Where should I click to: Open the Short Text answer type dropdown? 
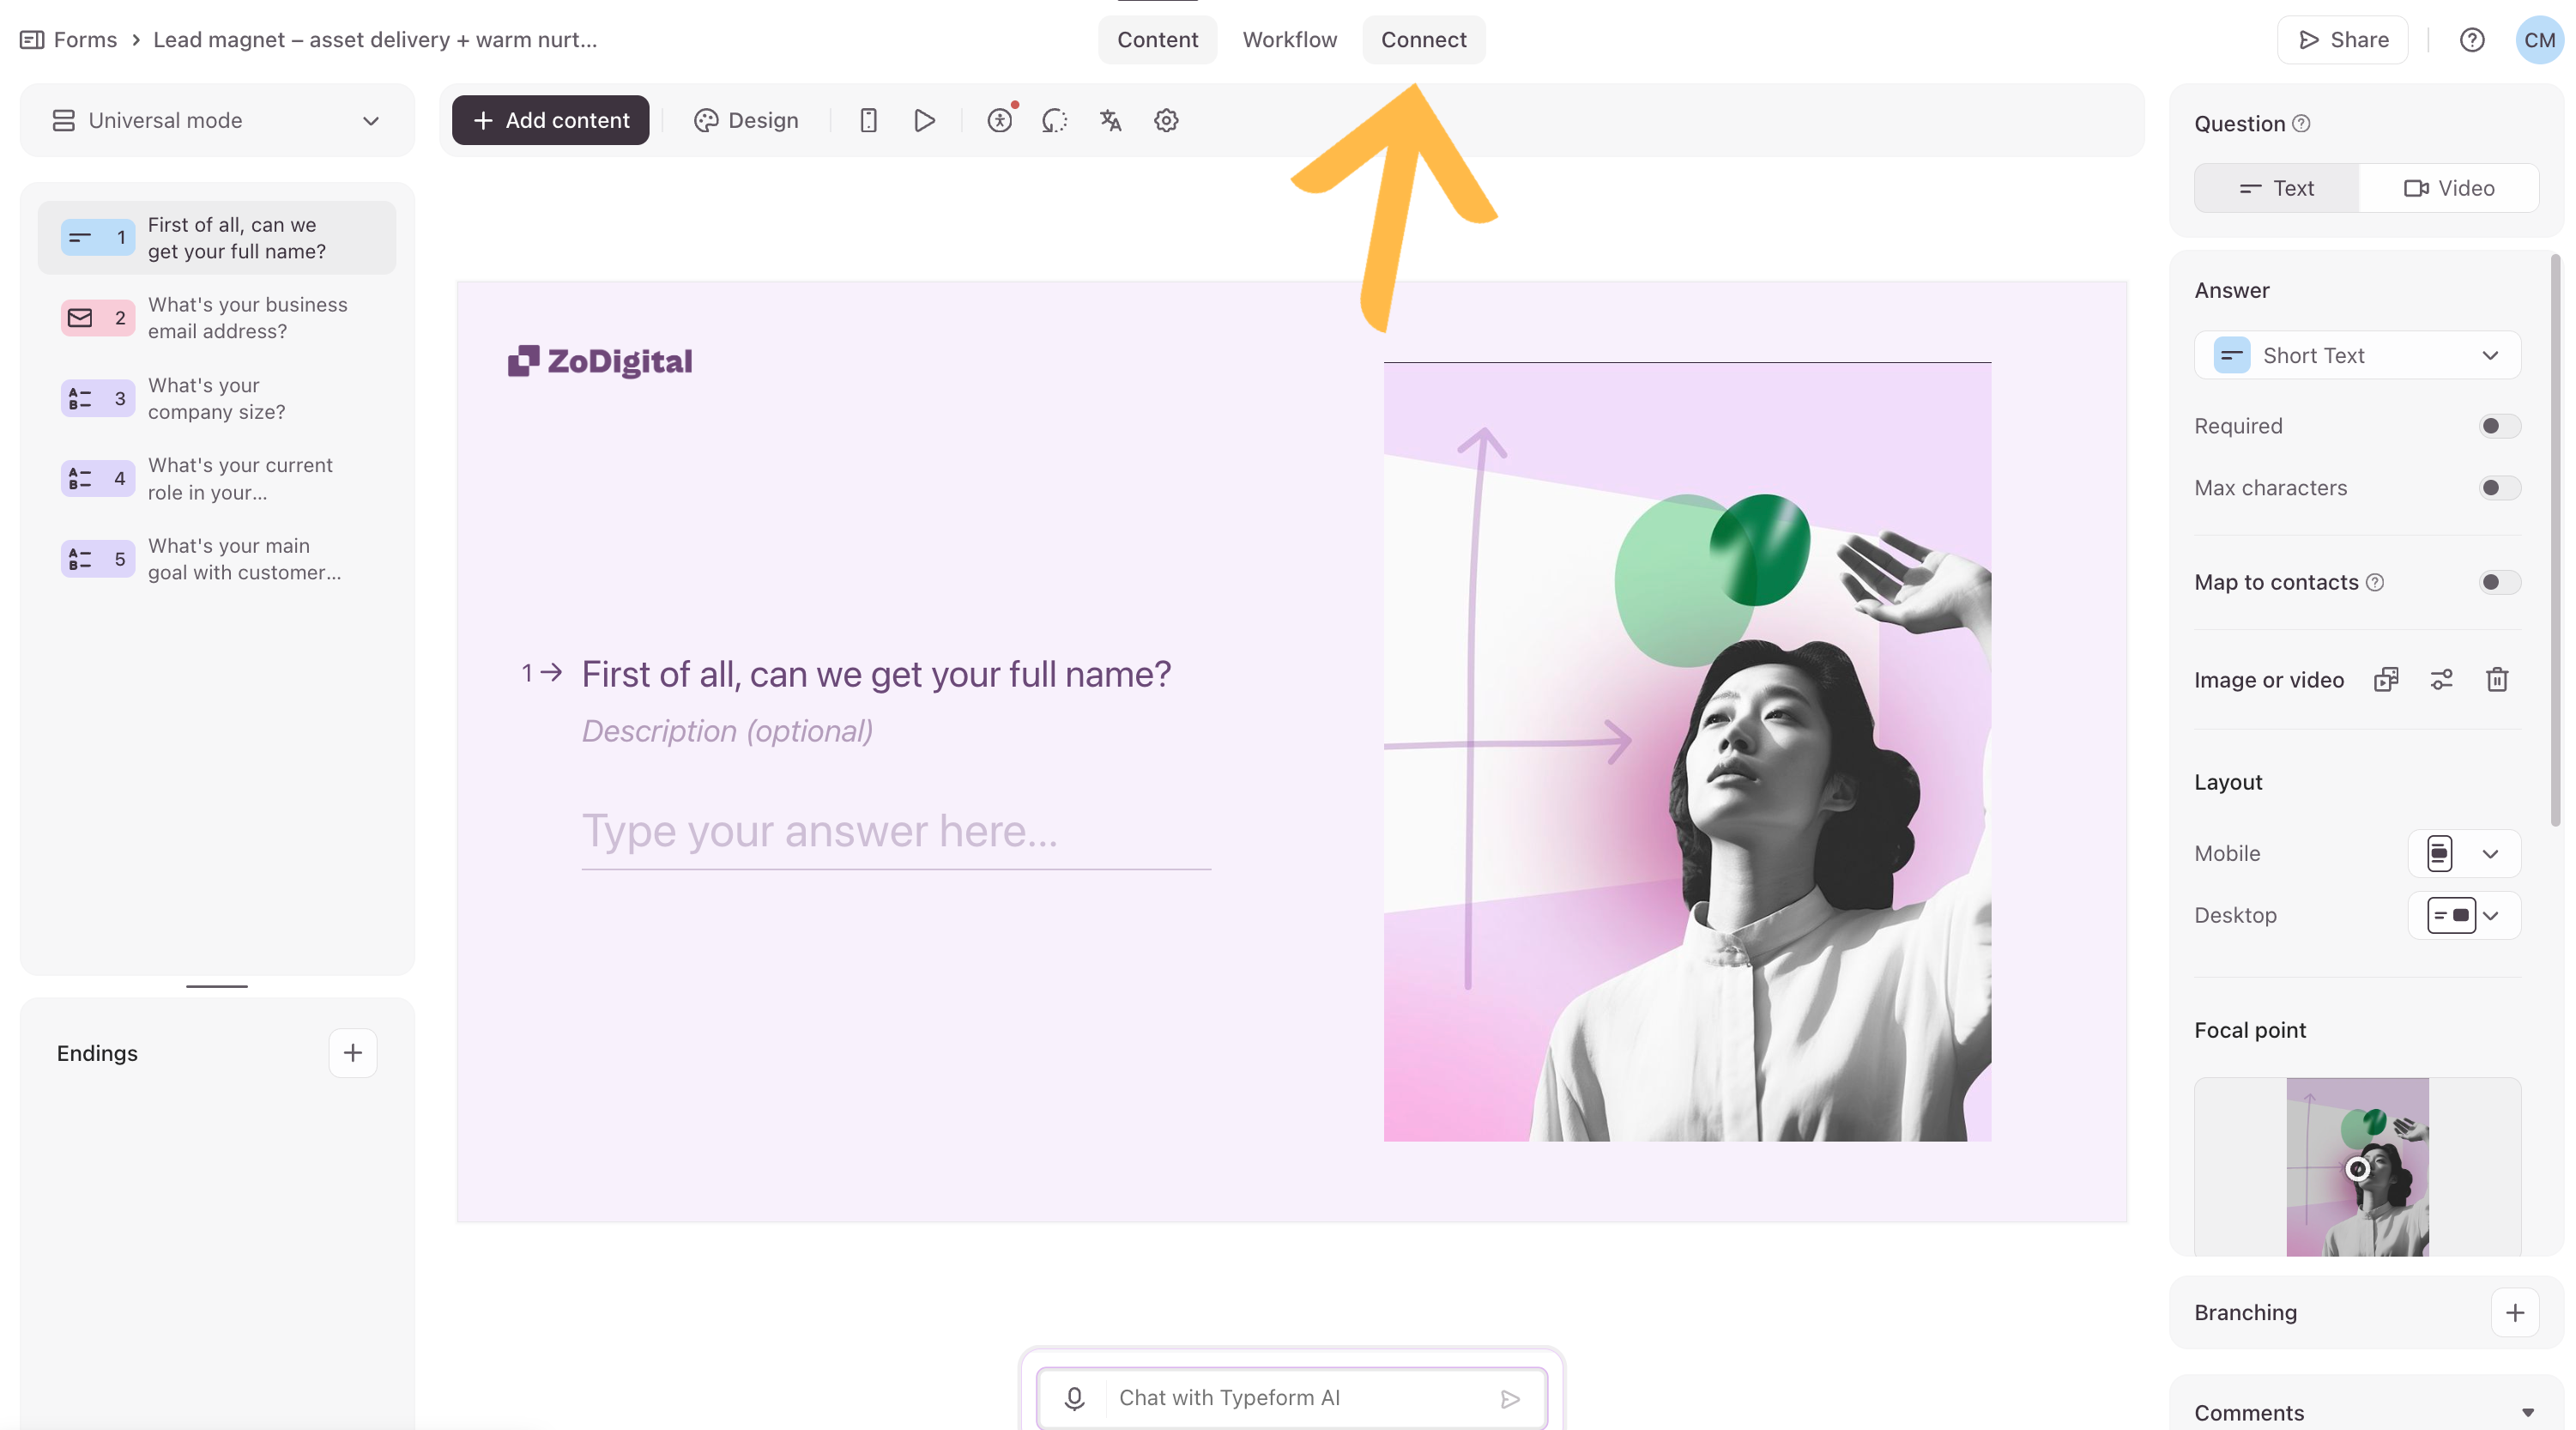click(2357, 356)
